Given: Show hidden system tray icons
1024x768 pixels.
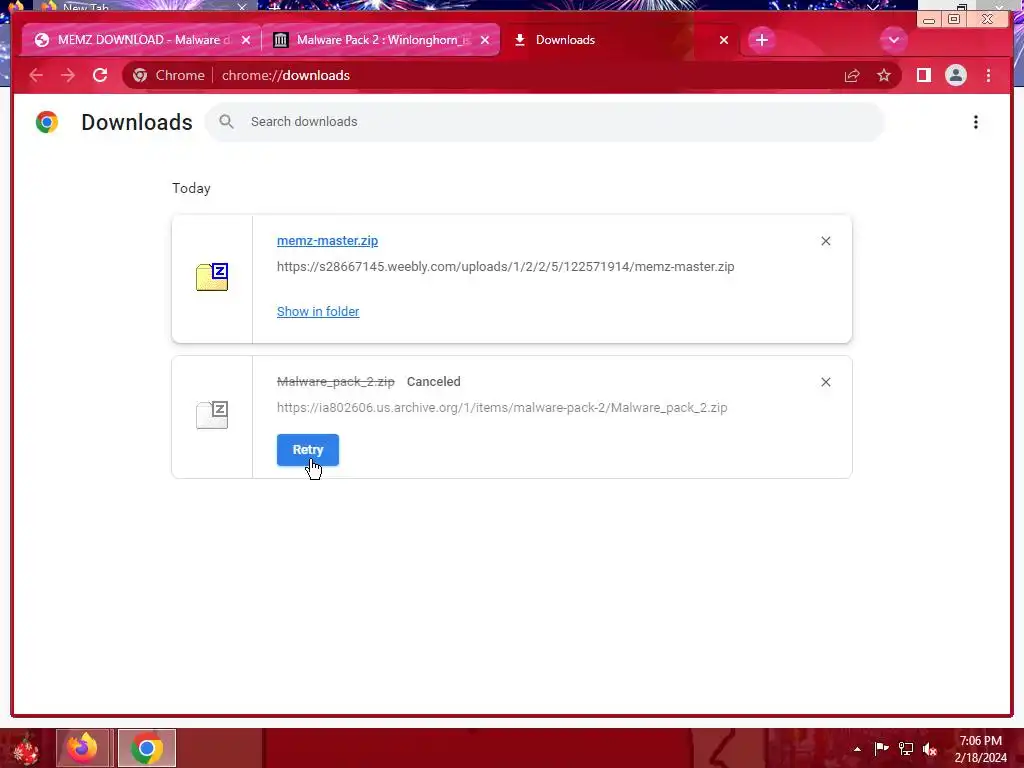Looking at the screenshot, I should (857, 749).
